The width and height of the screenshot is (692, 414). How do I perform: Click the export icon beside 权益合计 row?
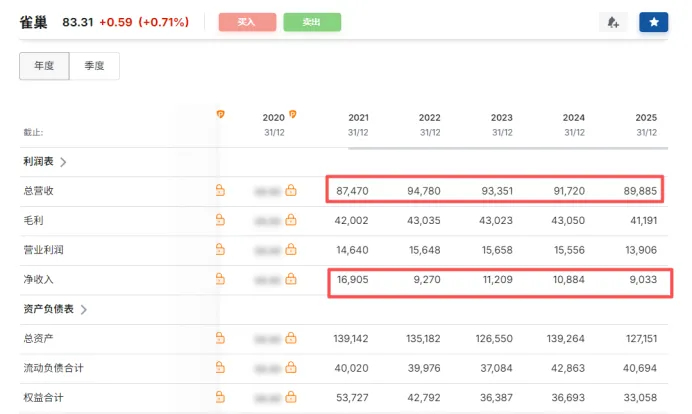click(220, 398)
